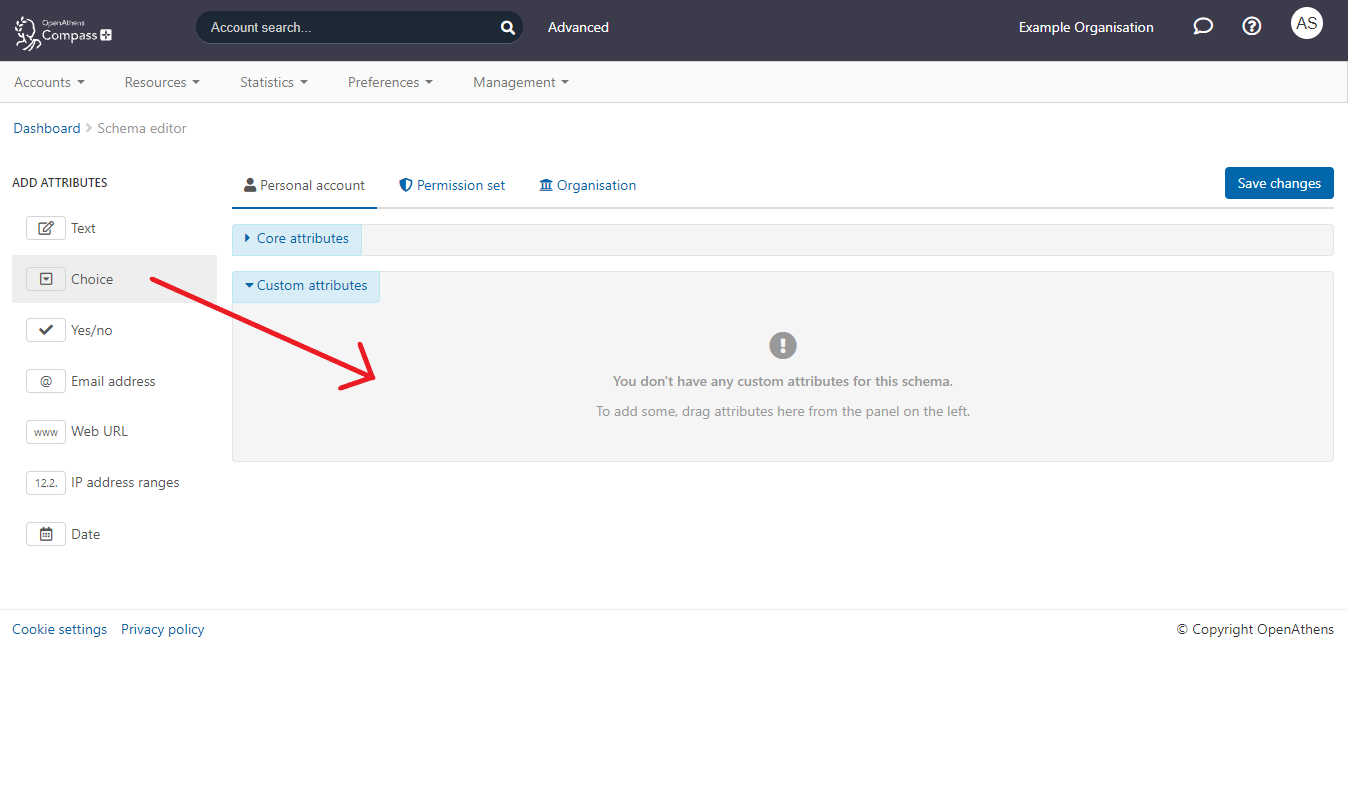Switch to the Permission set tab
The width and height of the screenshot is (1348, 801).
pos(452,185)
